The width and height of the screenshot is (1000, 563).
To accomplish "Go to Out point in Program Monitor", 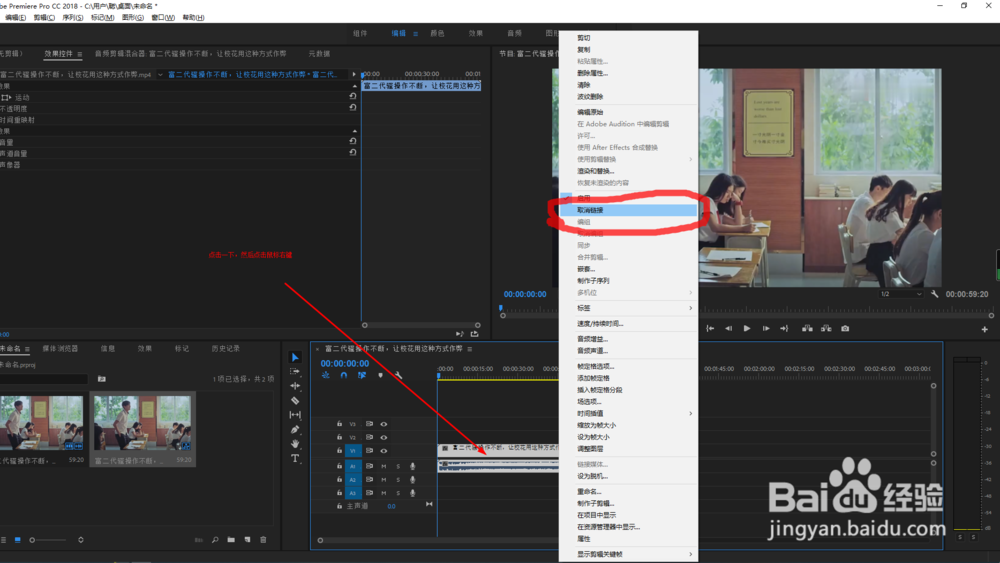I will click(784, 328).
